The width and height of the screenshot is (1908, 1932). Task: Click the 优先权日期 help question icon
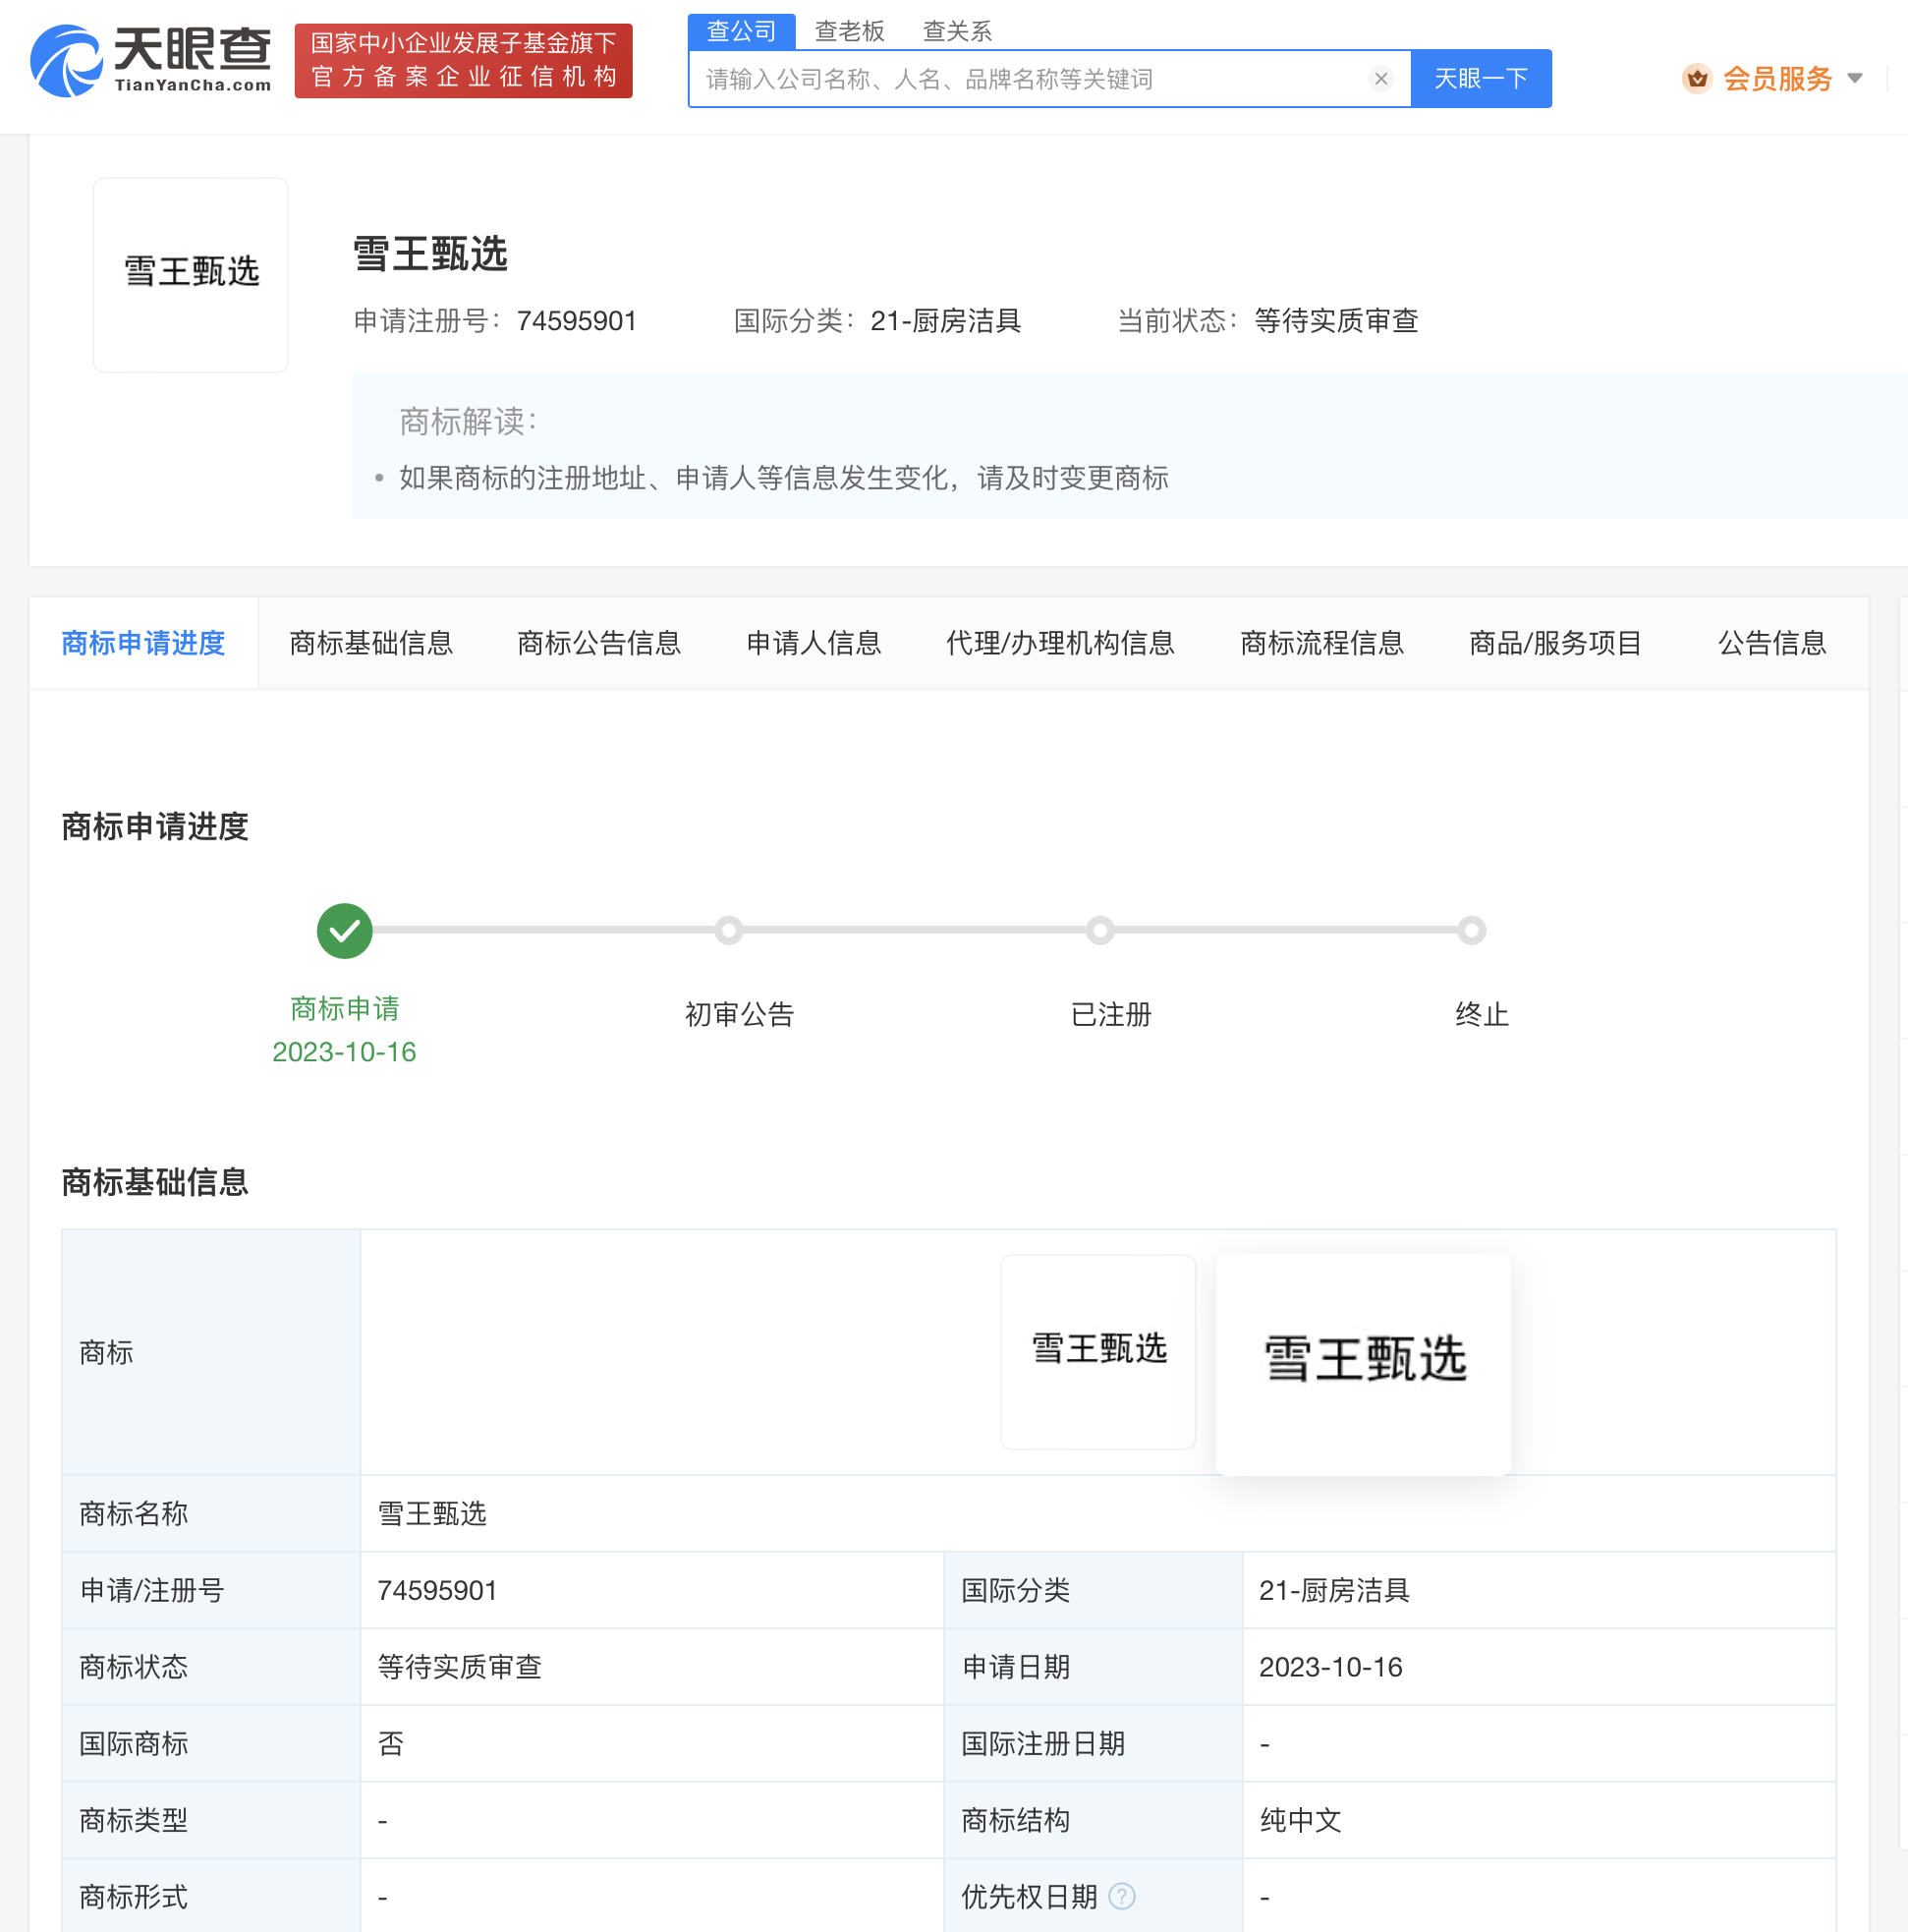click(1122, 1896)
